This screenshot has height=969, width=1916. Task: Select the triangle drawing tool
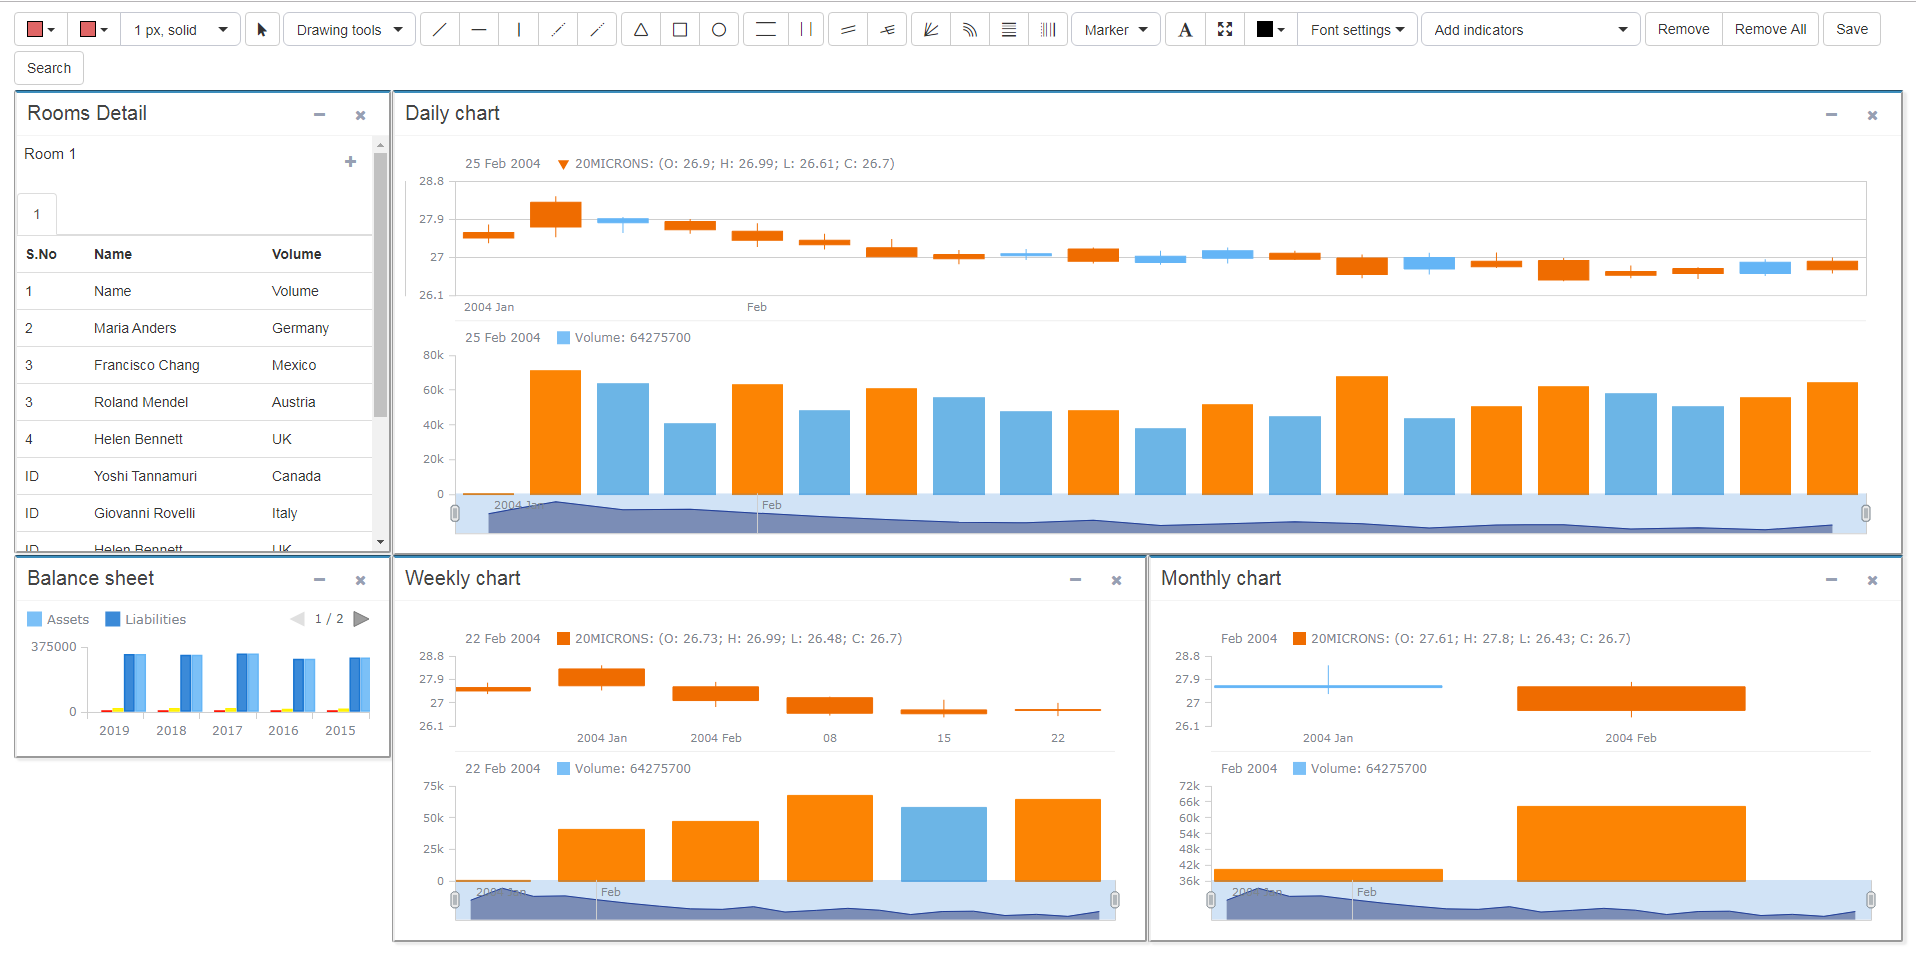641,30
